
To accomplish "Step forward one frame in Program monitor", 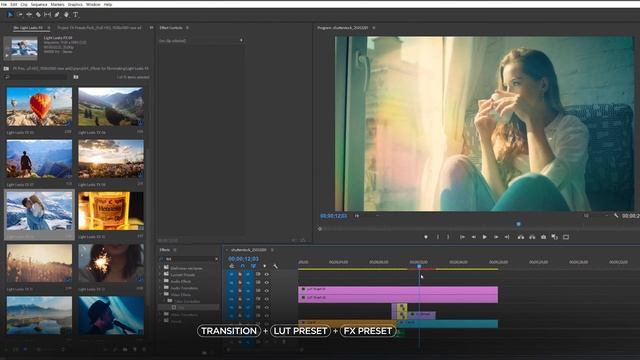I will 496,237.
